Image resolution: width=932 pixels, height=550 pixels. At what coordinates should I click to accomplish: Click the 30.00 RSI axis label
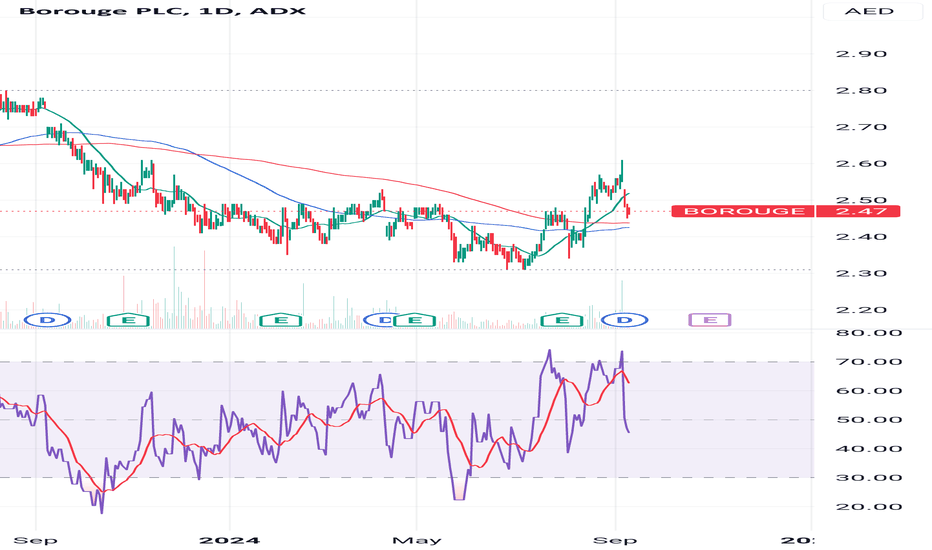click(869, 478)
